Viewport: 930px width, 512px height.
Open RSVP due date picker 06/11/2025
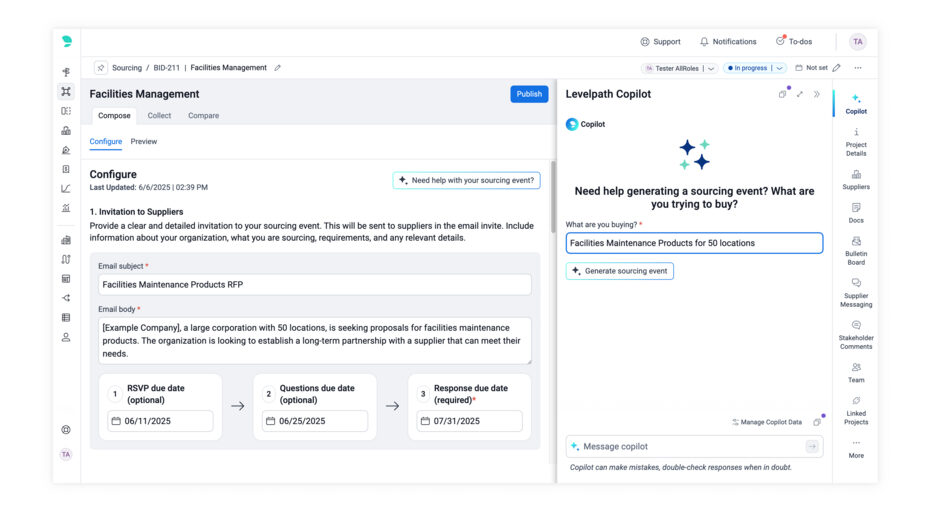point(160,421)
